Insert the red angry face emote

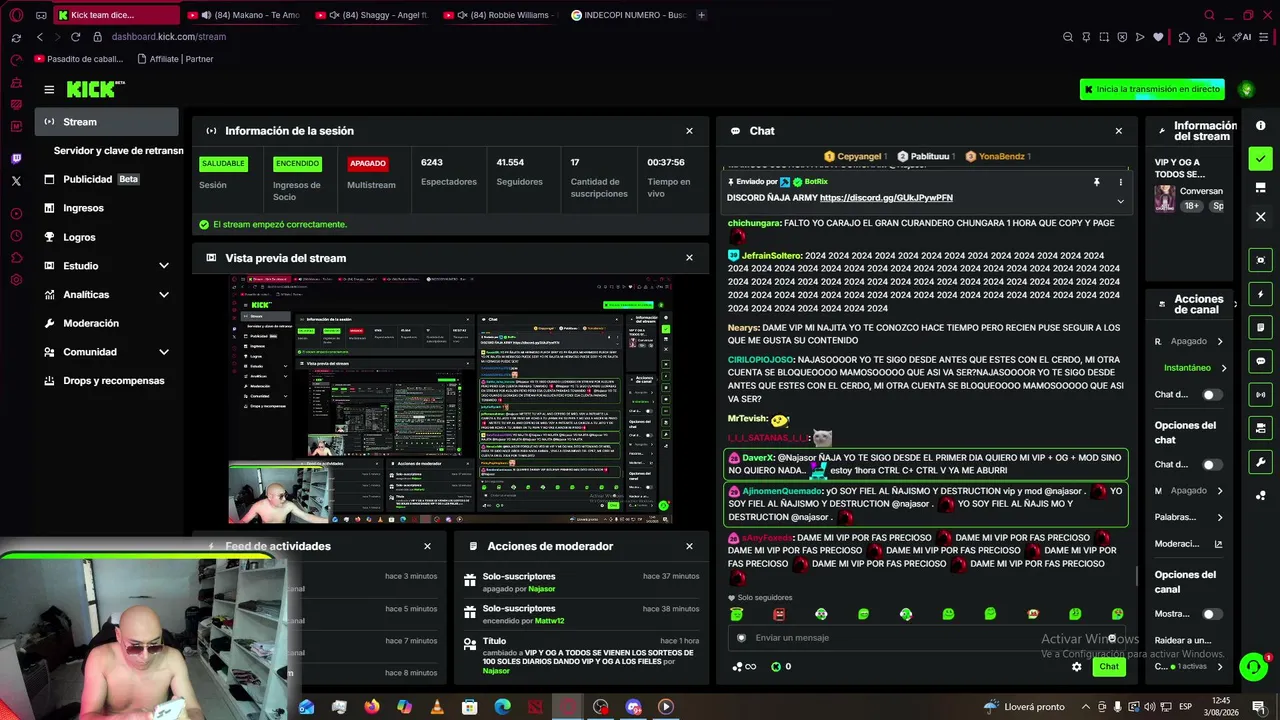pos(779,614)
